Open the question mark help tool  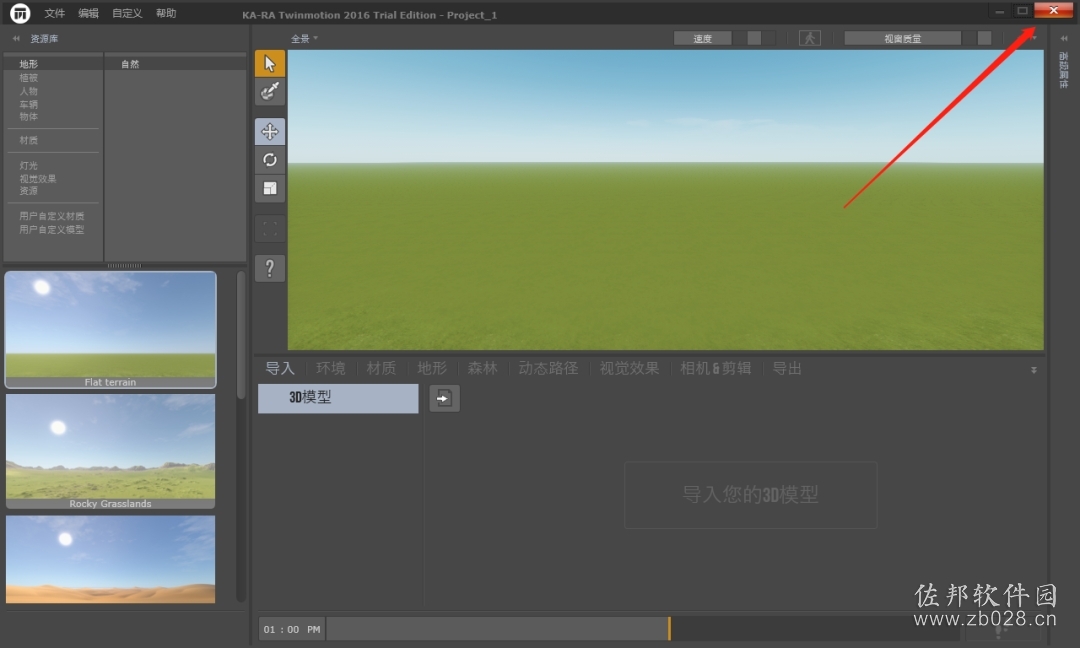click(269, 268)
